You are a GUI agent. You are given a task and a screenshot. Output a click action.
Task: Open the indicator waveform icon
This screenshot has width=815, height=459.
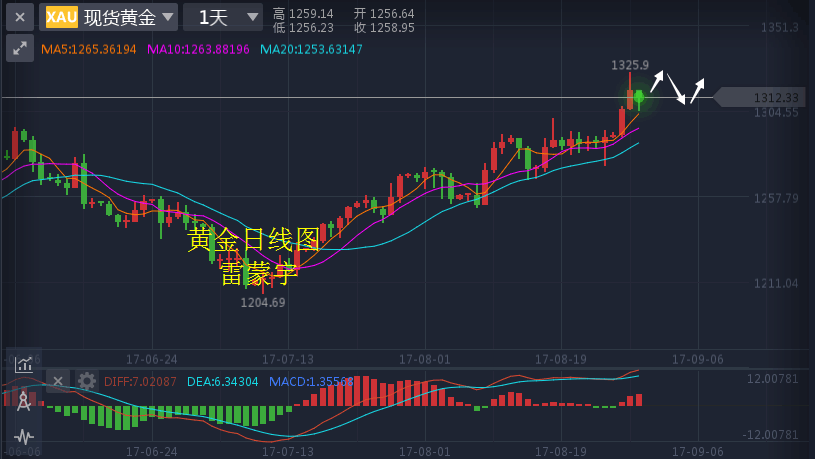point(23,436)
